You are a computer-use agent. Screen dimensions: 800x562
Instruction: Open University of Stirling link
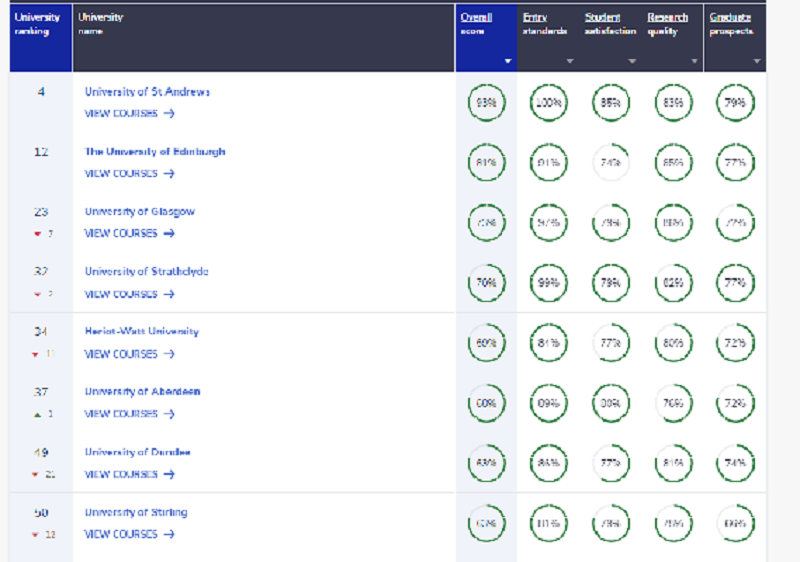pyautogui.click(x=136, y=512)
